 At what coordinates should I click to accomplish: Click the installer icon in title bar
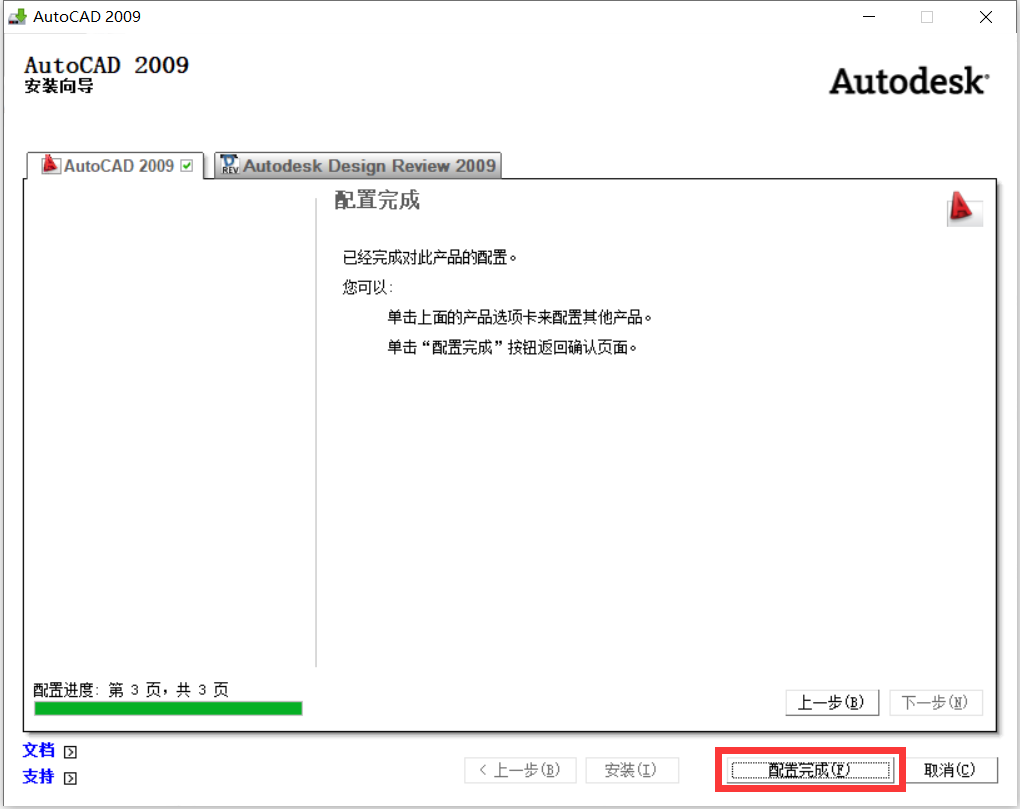point(17,16)
